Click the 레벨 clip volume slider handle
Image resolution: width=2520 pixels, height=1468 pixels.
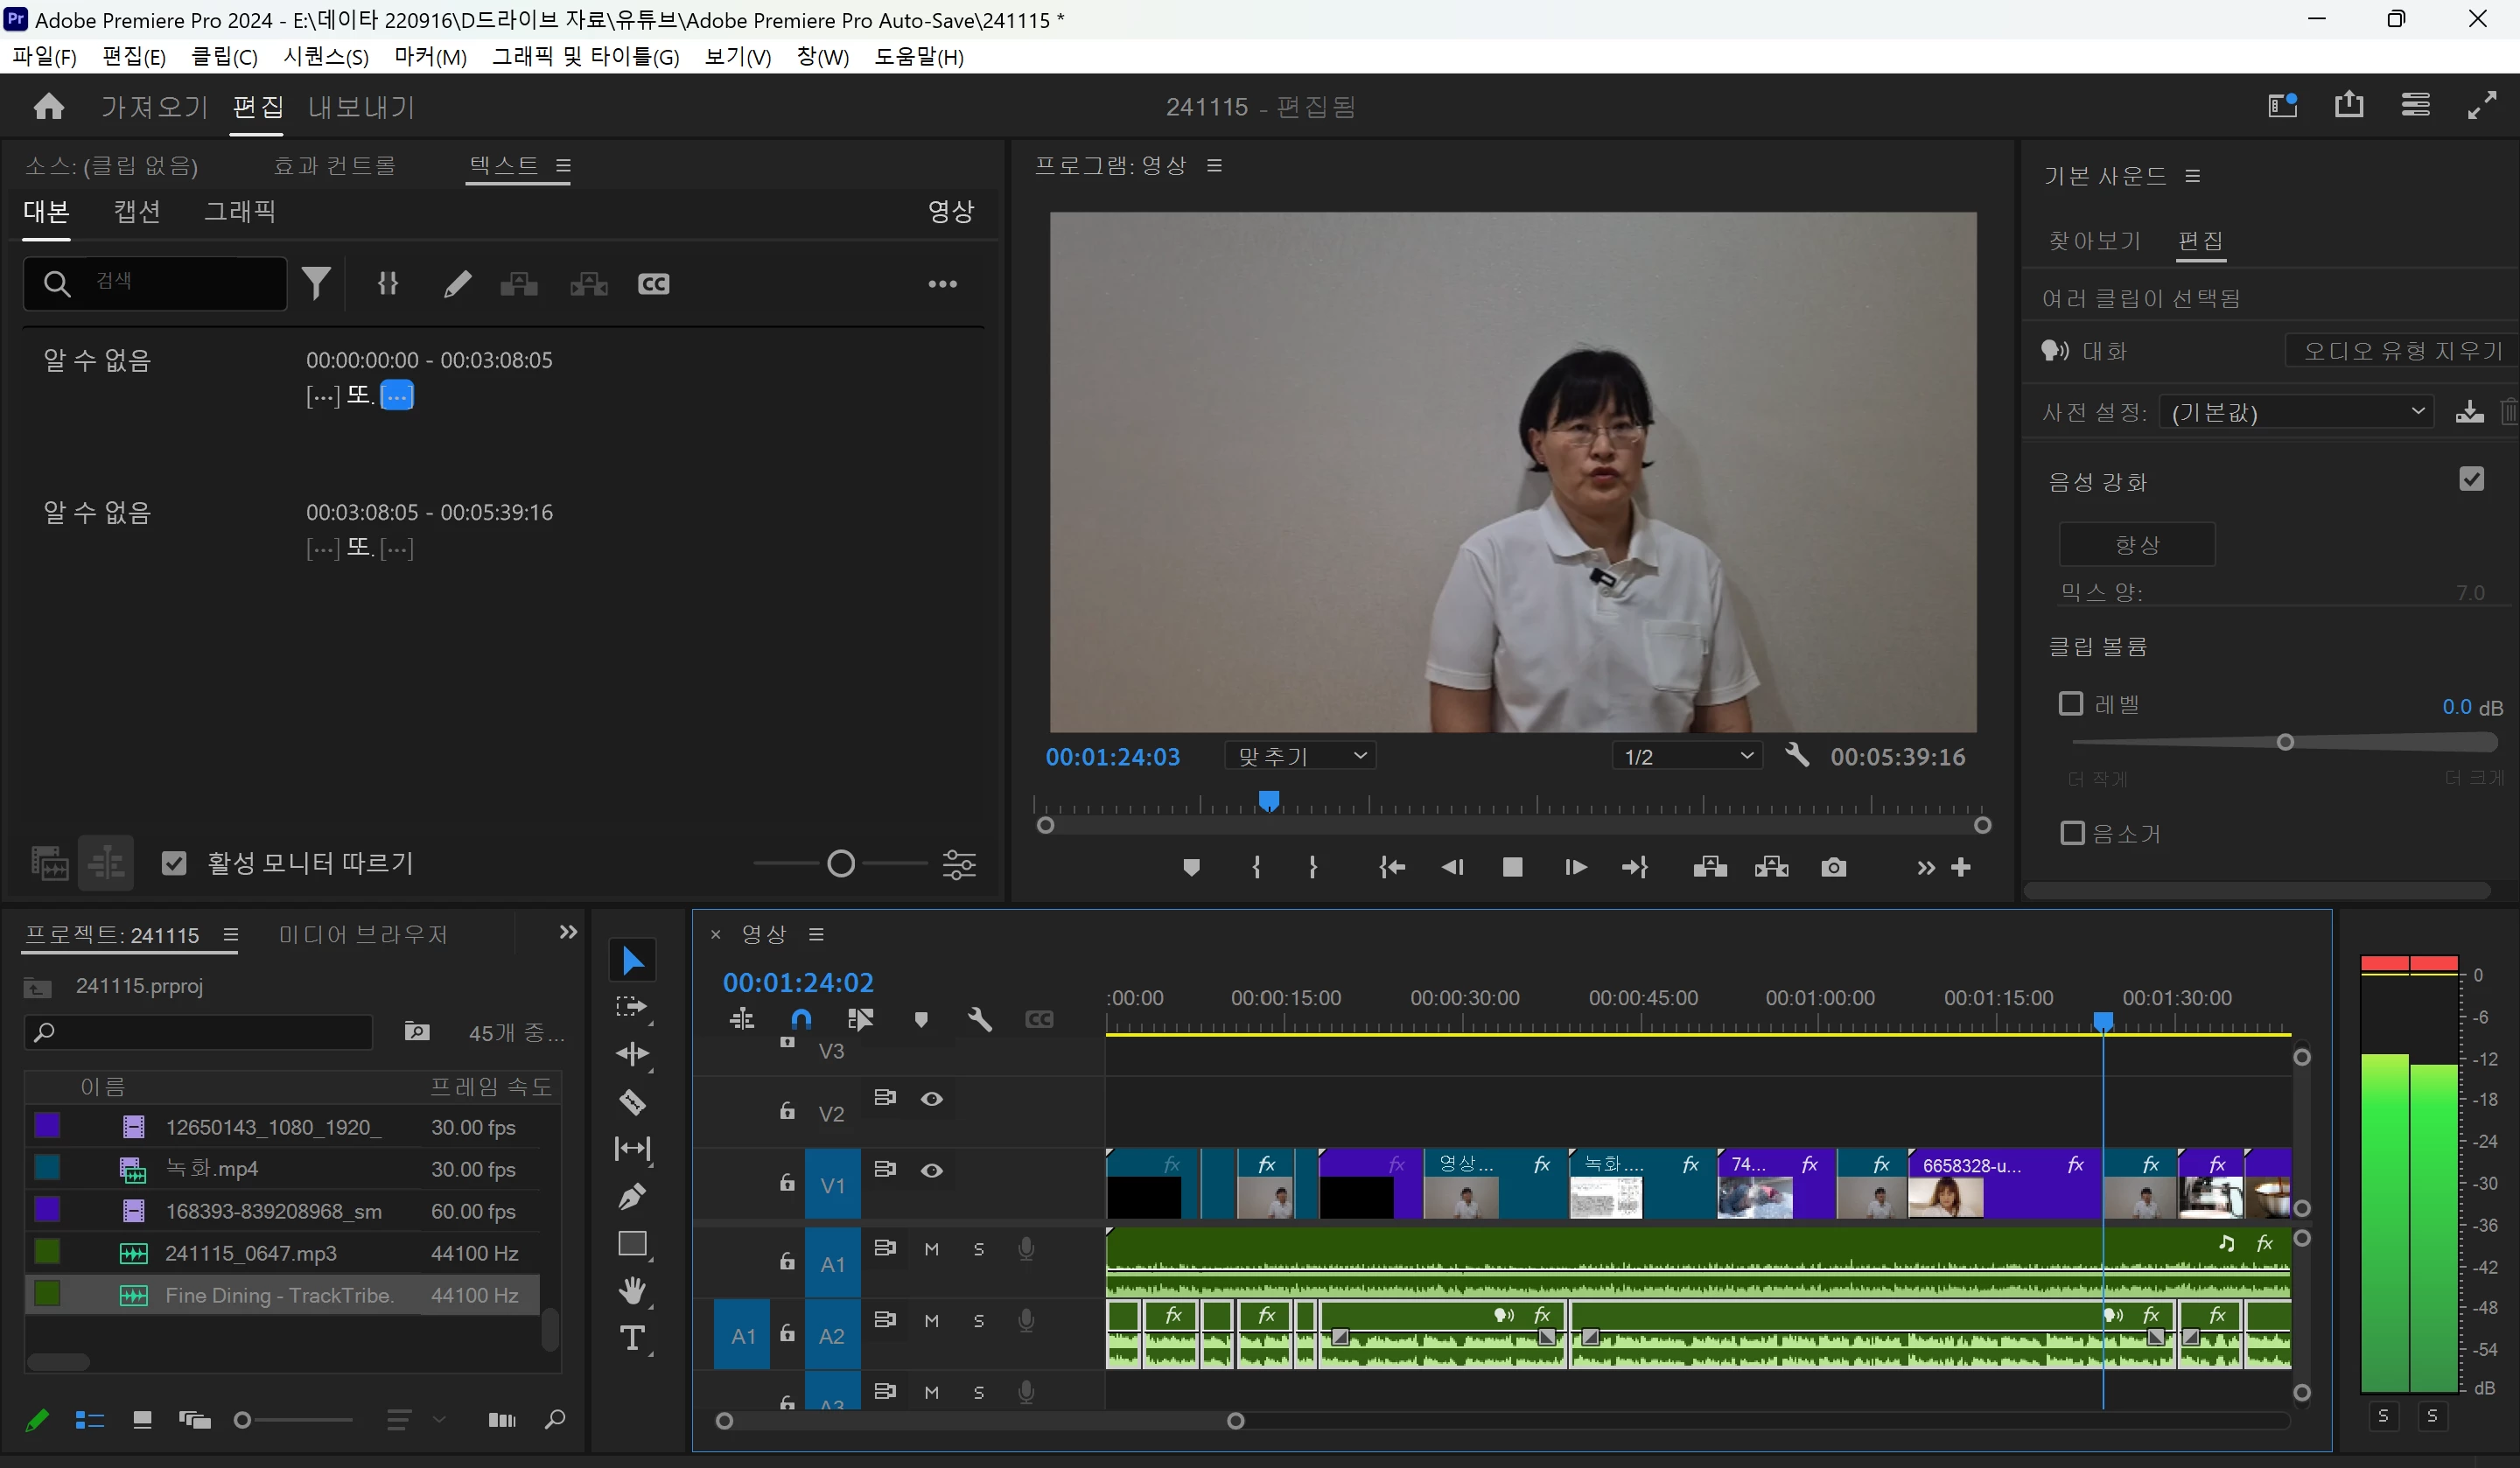(2284, 742)
